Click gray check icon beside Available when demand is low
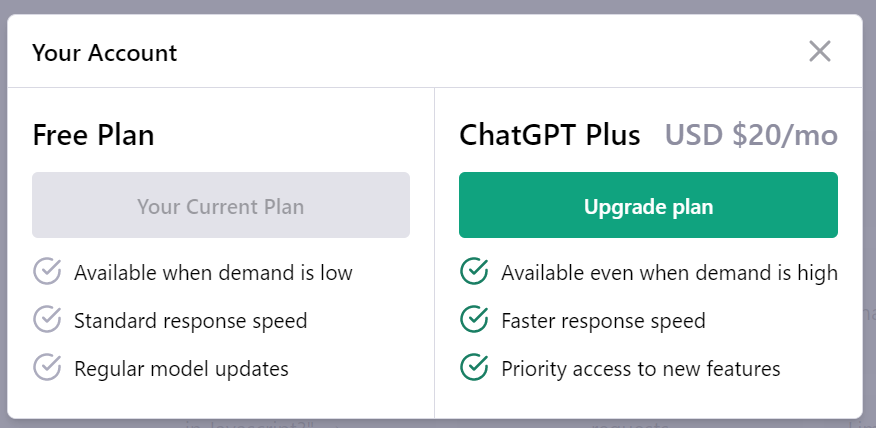Viewport: 876px width, 428px height. click(47, 272)
